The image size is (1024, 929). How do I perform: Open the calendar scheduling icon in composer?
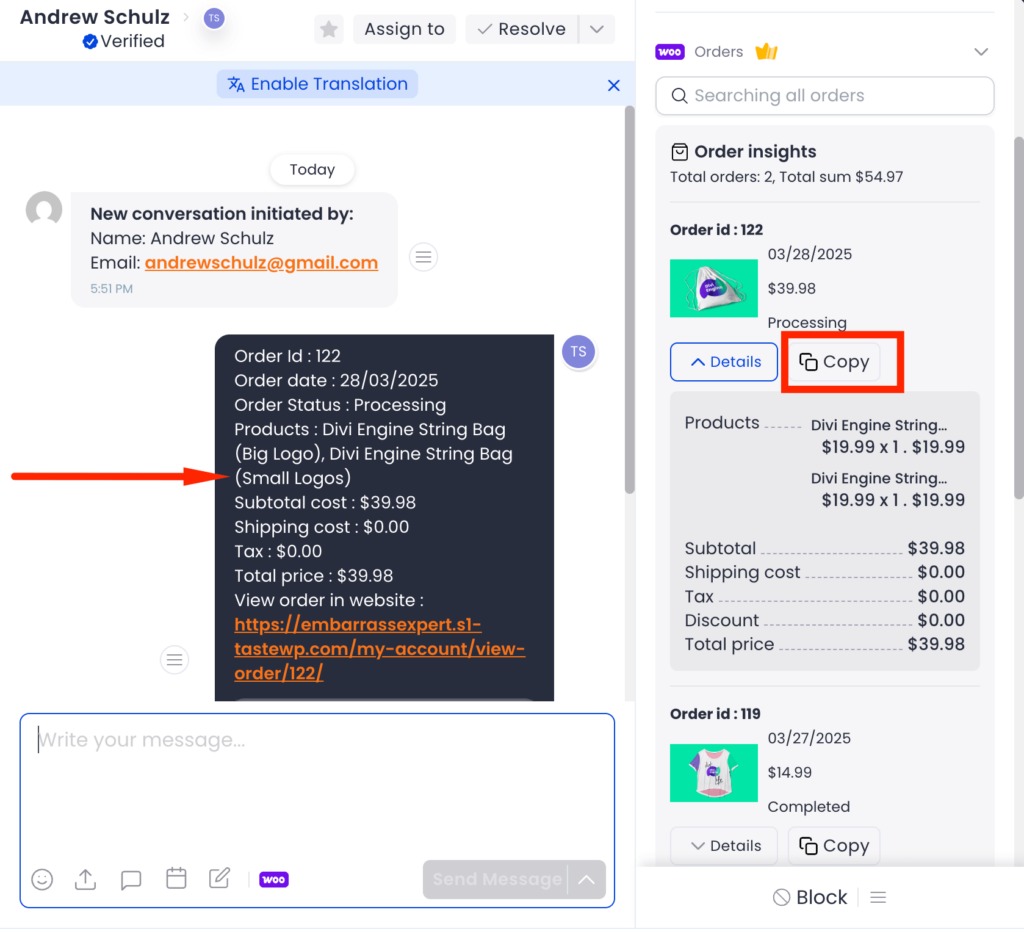coord(176,879)
